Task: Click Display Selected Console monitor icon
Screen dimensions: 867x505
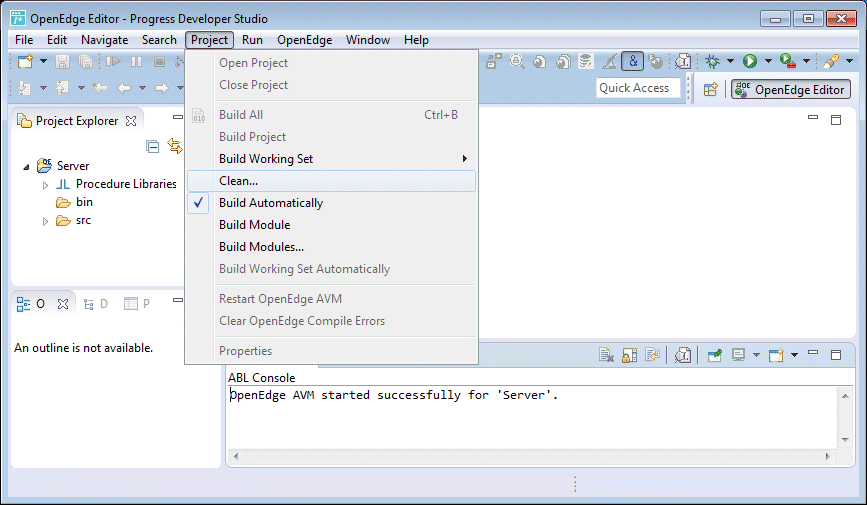Action: tap(738, 355)
